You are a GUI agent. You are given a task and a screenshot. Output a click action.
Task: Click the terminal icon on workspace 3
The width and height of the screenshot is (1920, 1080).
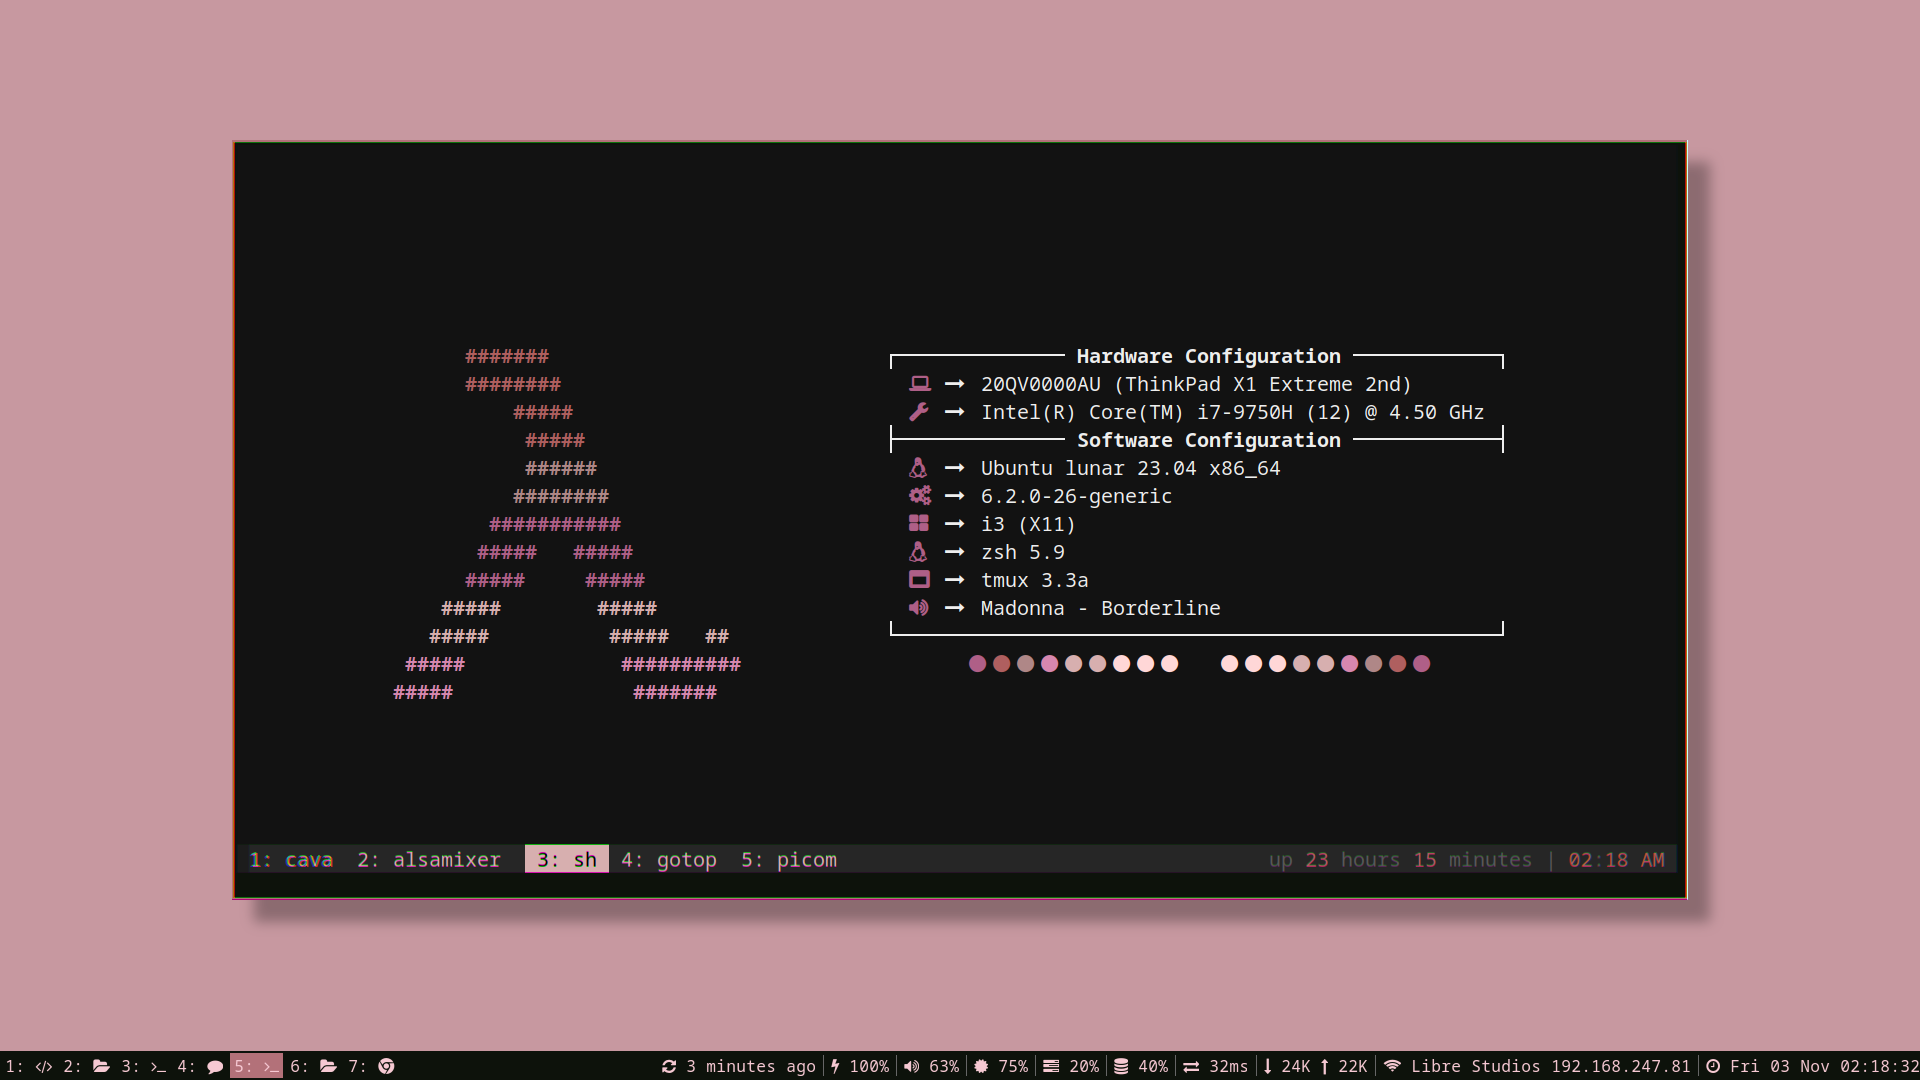[x=157, y=1066]
